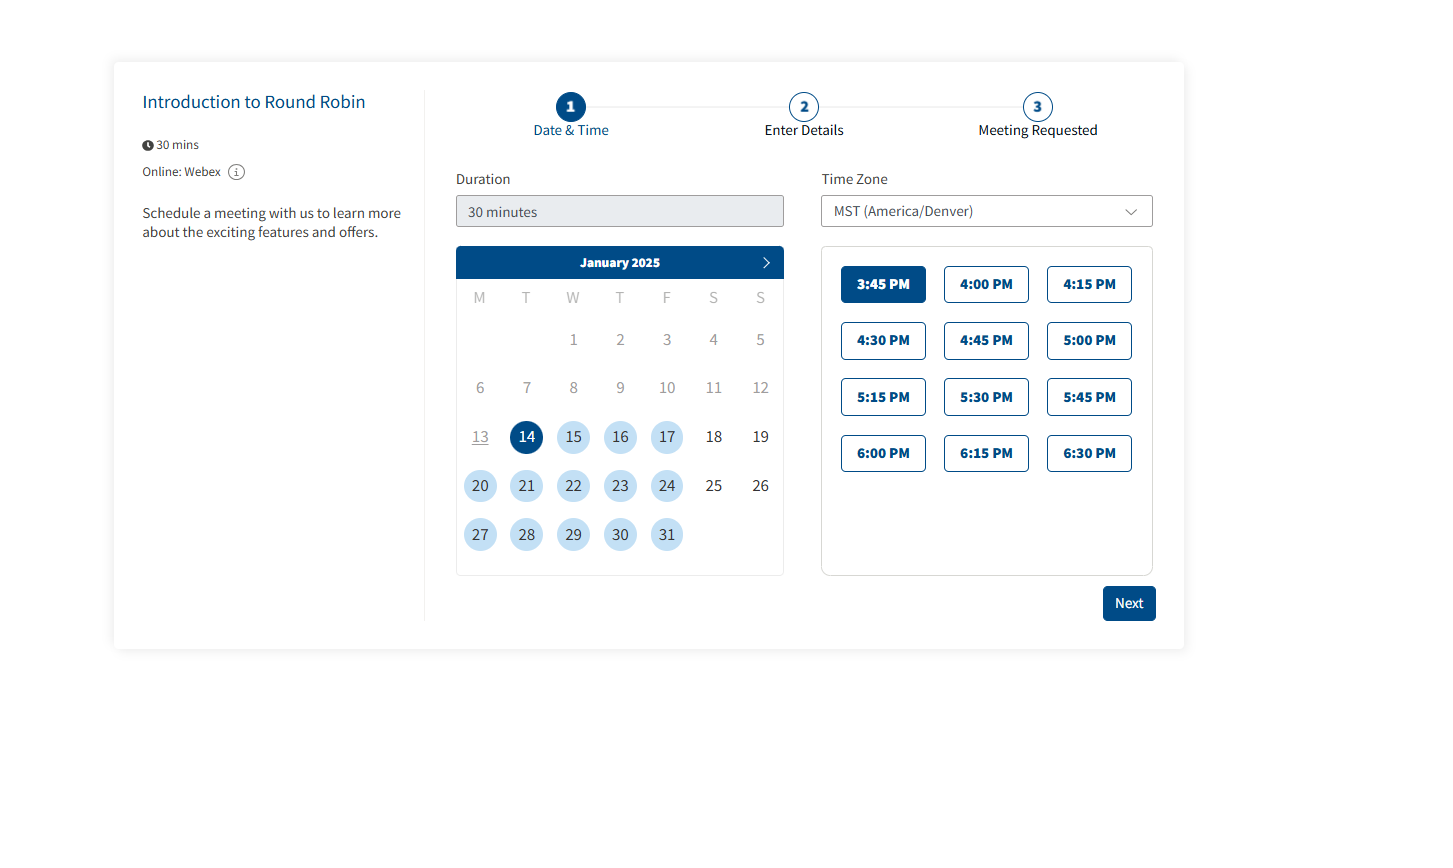Select the 4:30 PM time slot
Screen dimensions: 1453x868
883,341
